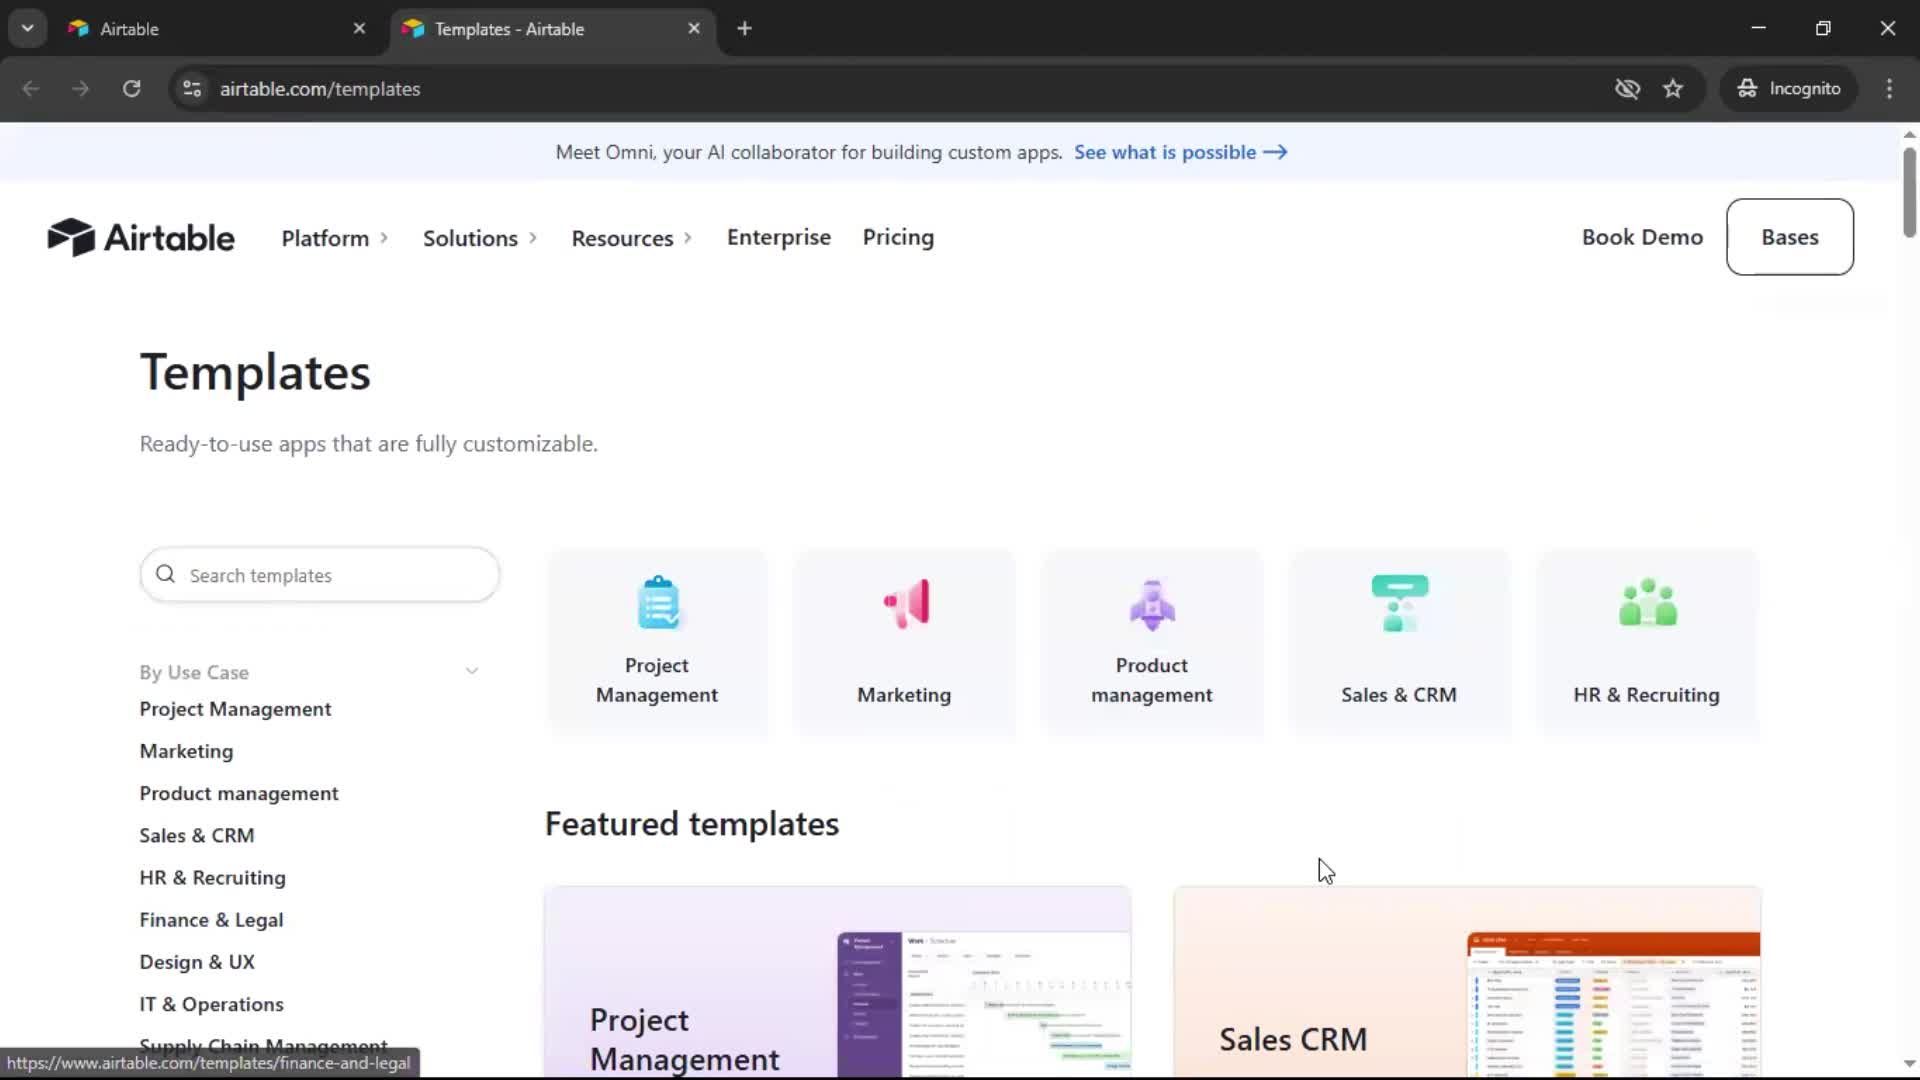Go back using browser back arrow

[x=31, y=88]
